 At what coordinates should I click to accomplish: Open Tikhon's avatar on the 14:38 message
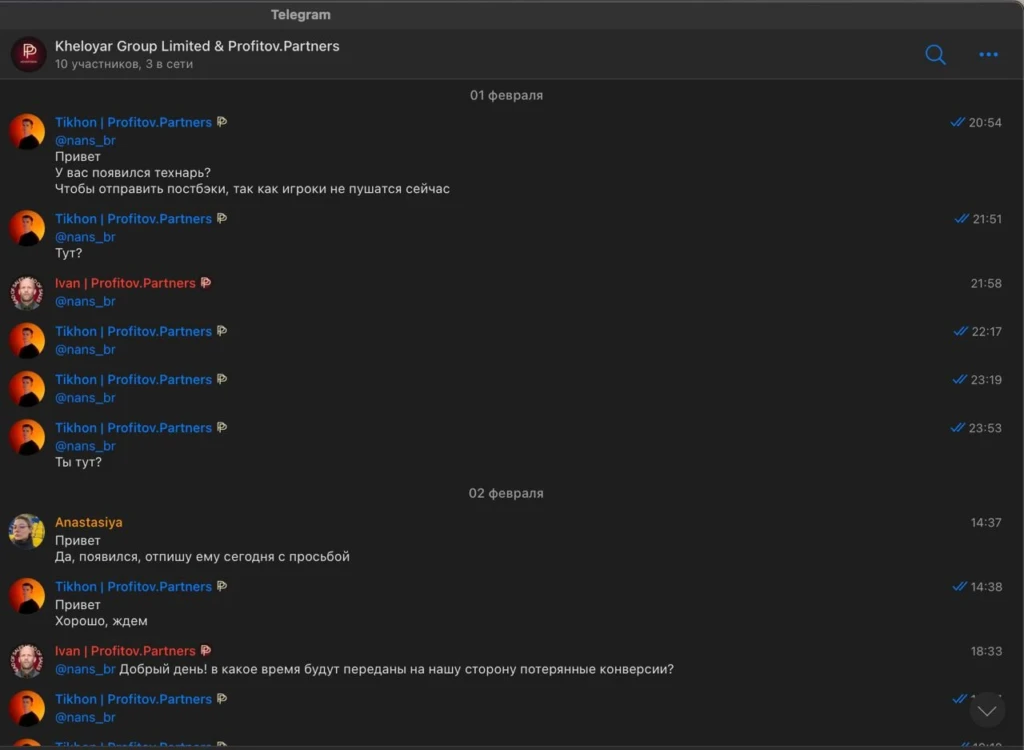point(27,596)
